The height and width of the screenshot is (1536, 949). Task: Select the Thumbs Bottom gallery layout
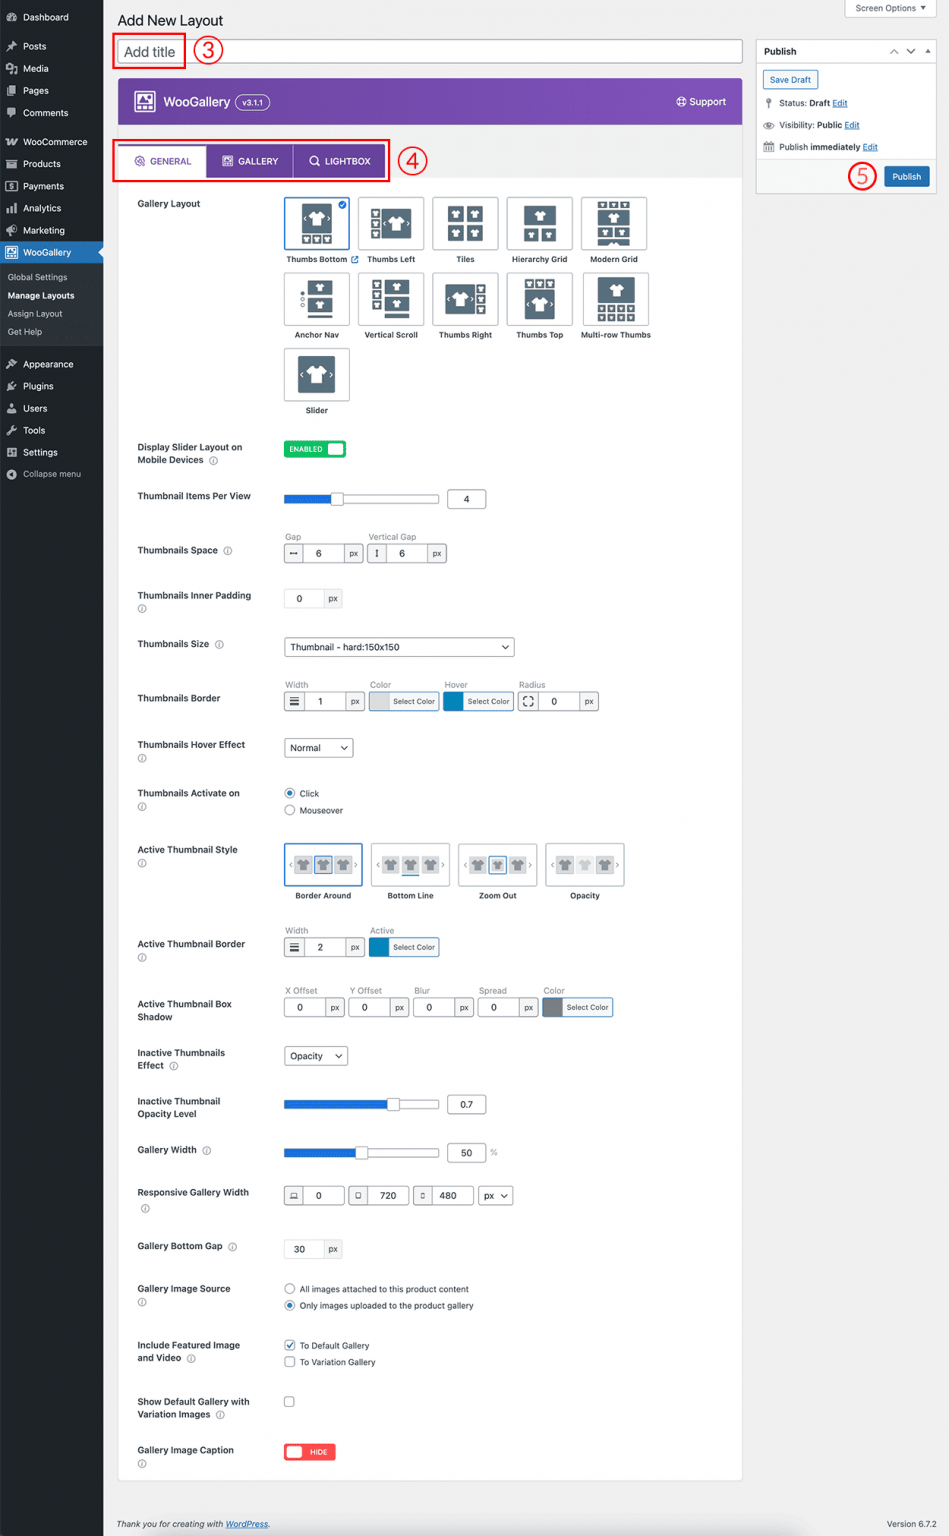[x=316, y=224]
